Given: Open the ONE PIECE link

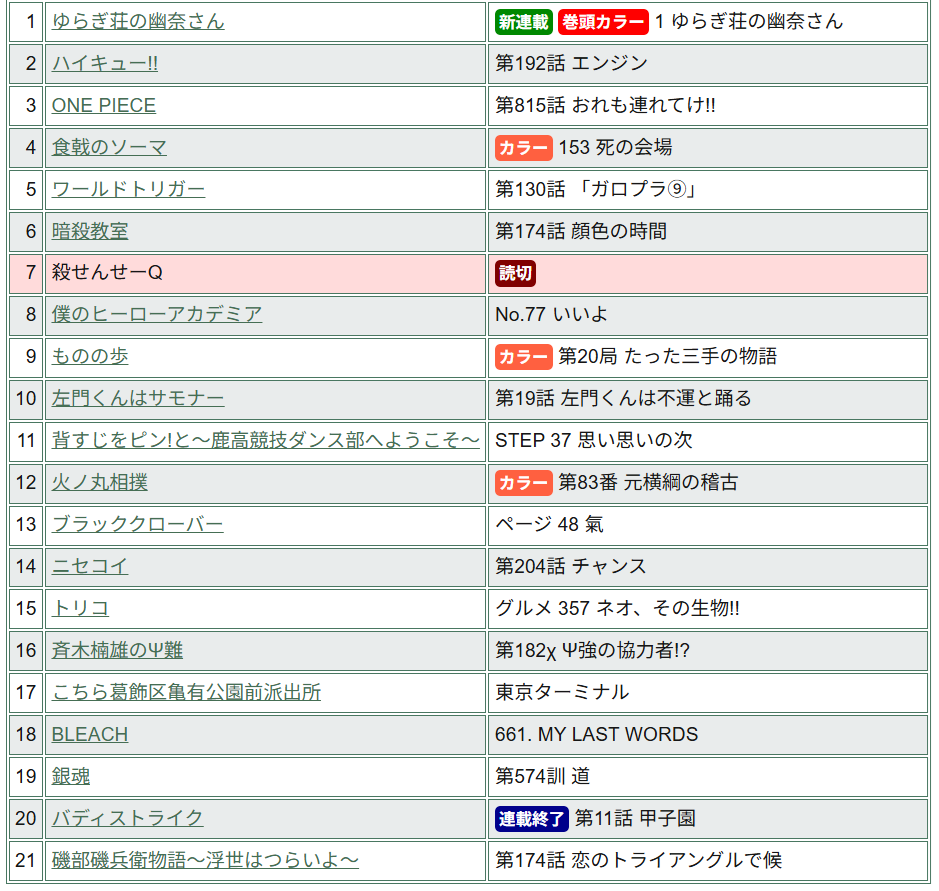Looking at the screenshot, I should click(x=103, y=105).
